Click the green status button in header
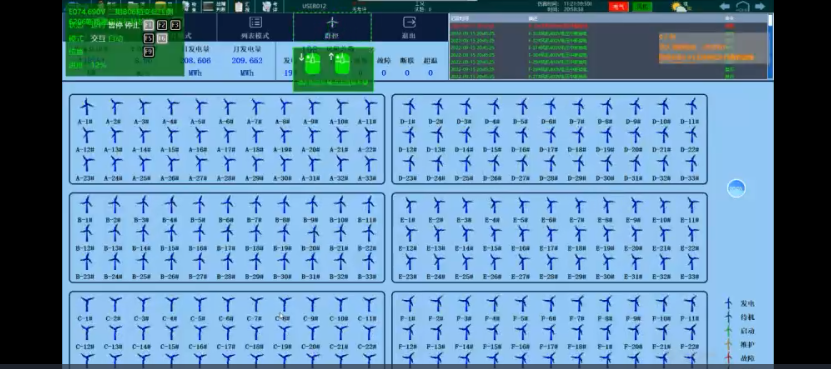The height and width of the screenshot is (369, 831). coord(642,6)
